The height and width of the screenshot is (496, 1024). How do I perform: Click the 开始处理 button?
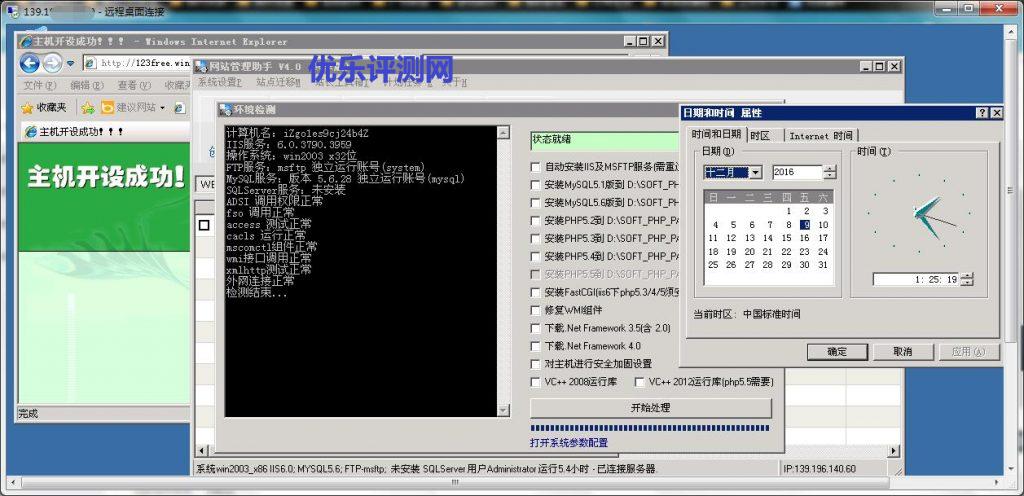click(x=650, y=408)
